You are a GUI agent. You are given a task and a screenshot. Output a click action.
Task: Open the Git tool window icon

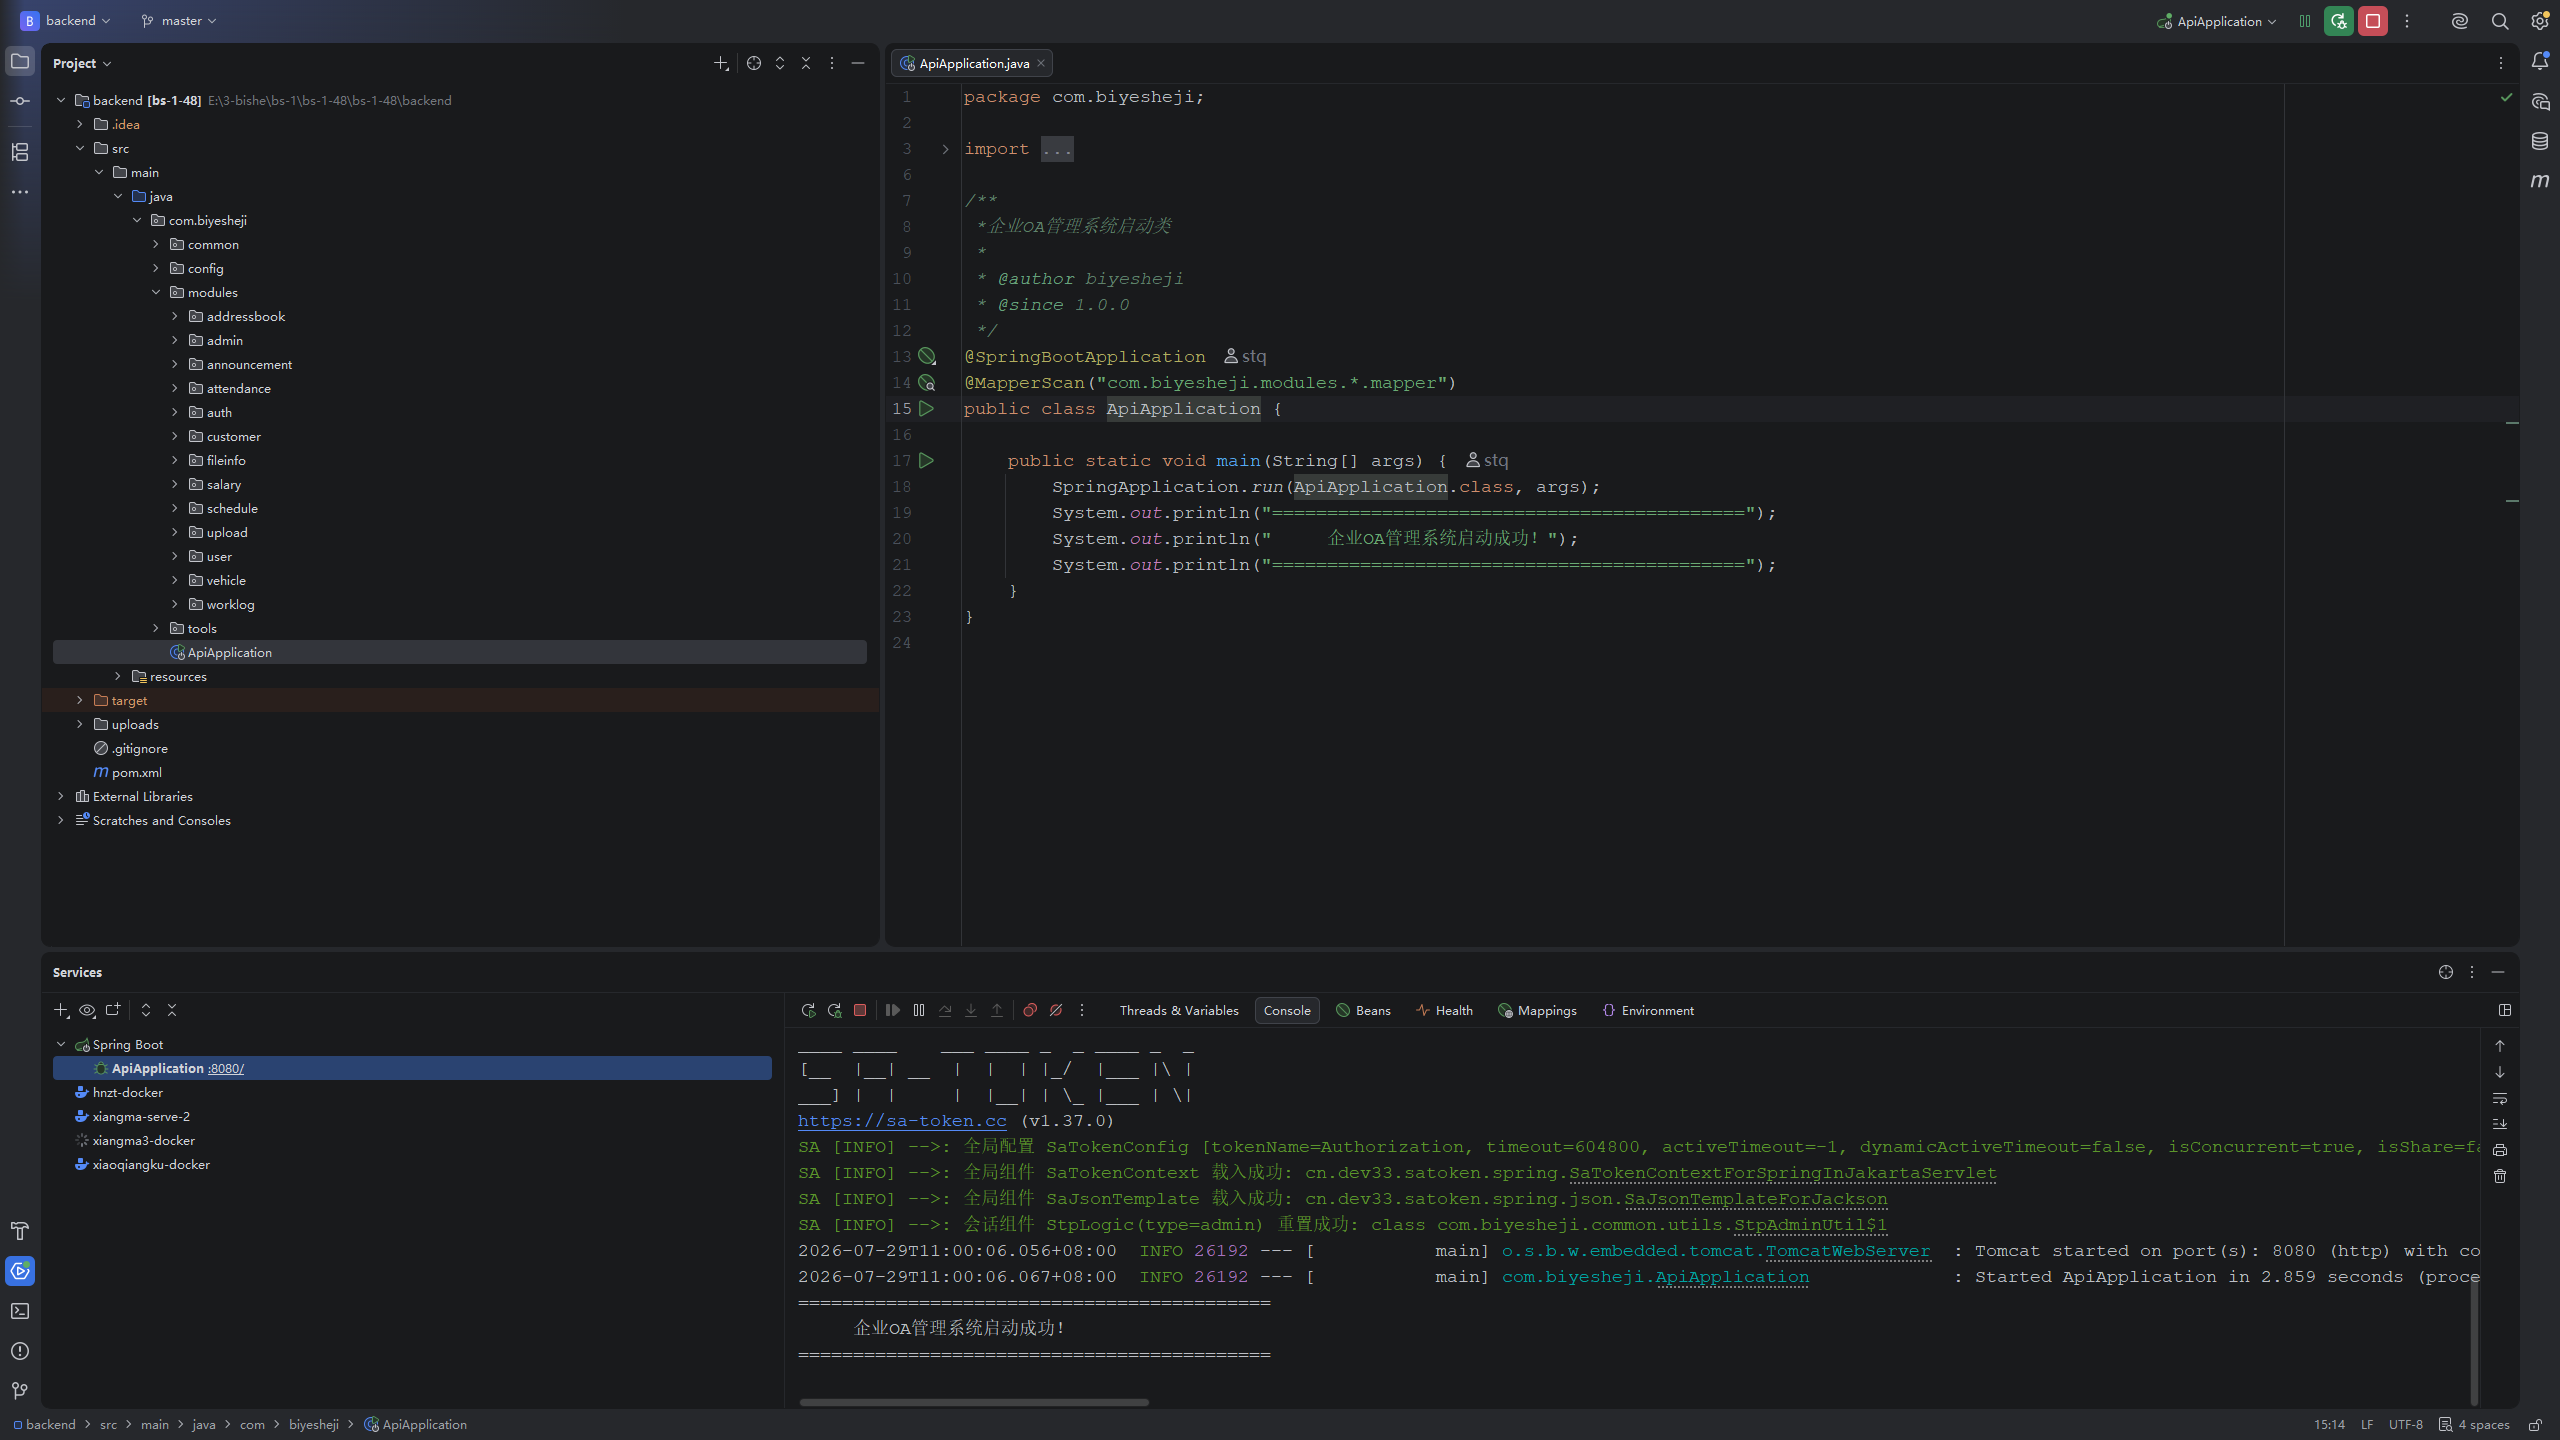20,1391
